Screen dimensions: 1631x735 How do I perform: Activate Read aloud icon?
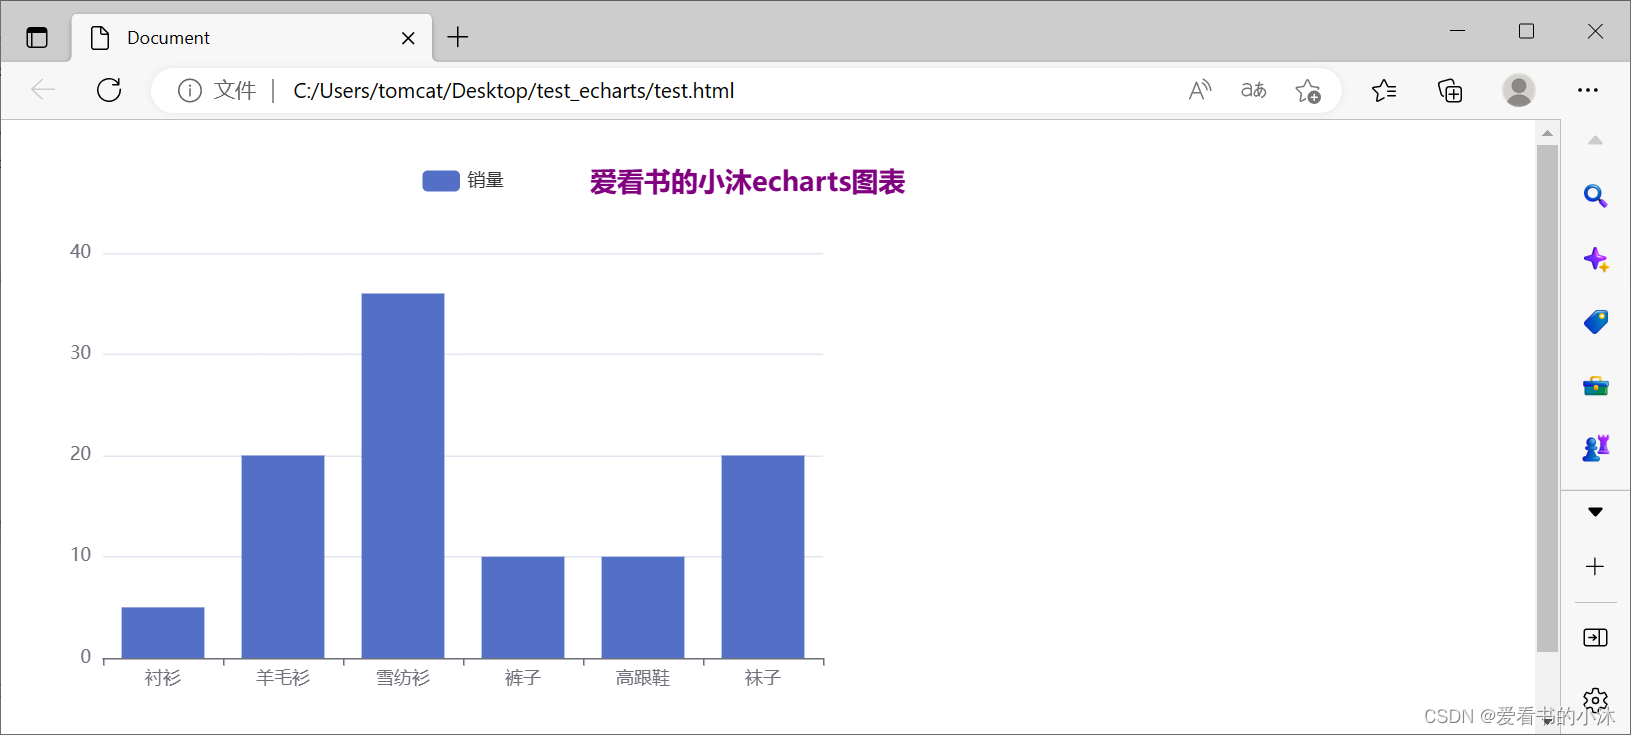1200,90
